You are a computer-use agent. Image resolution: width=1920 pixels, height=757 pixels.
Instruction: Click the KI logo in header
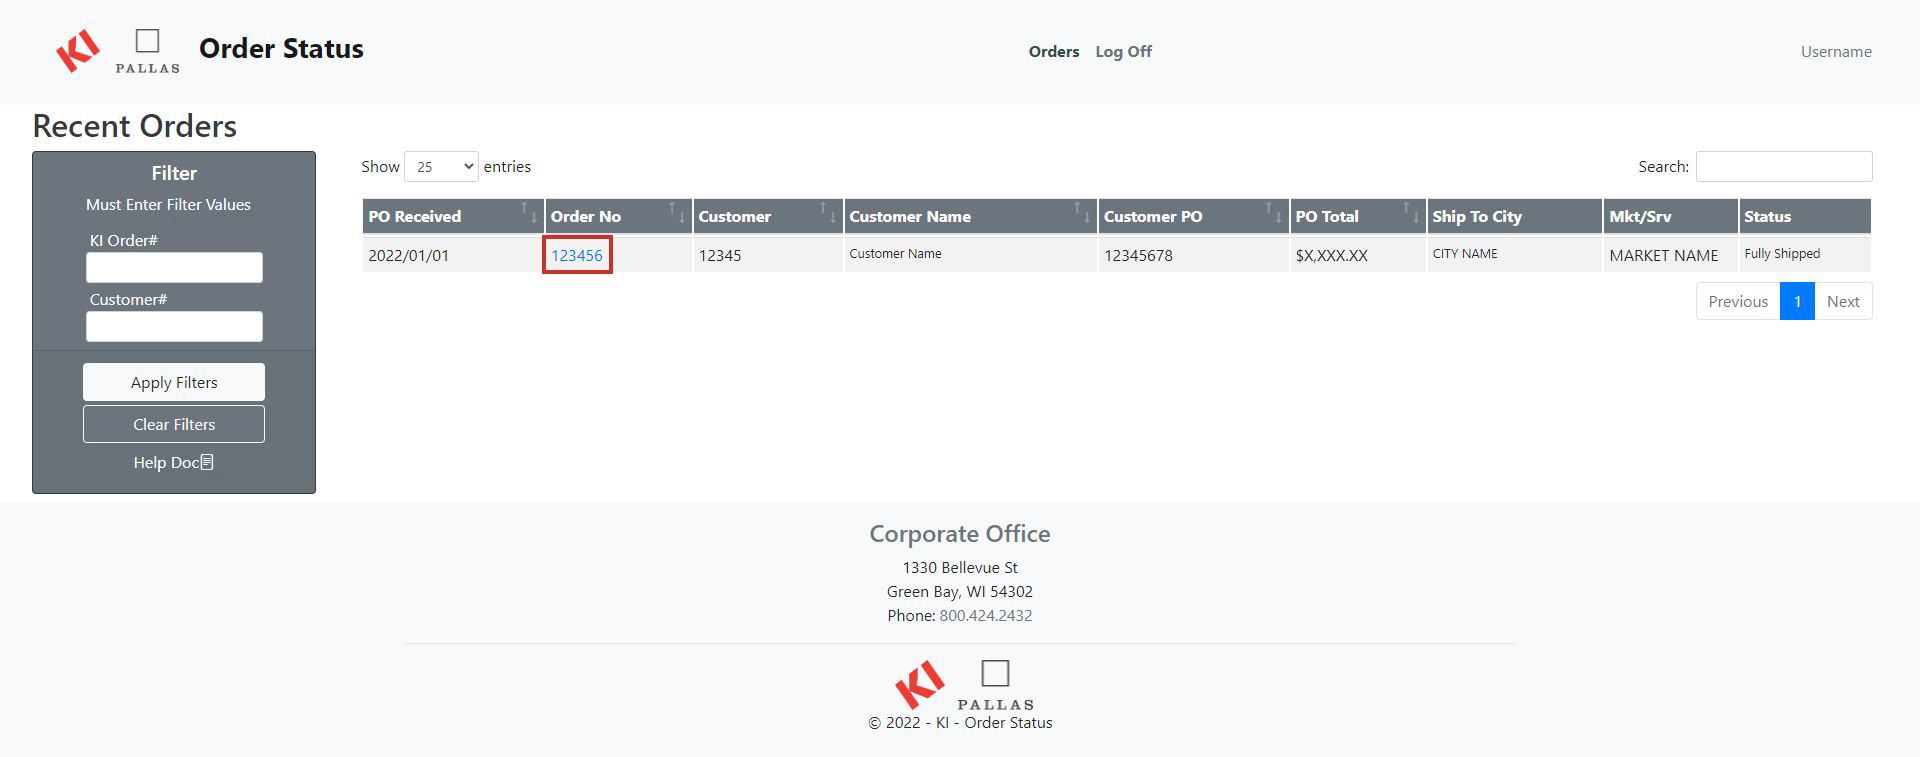pos(78,50)
